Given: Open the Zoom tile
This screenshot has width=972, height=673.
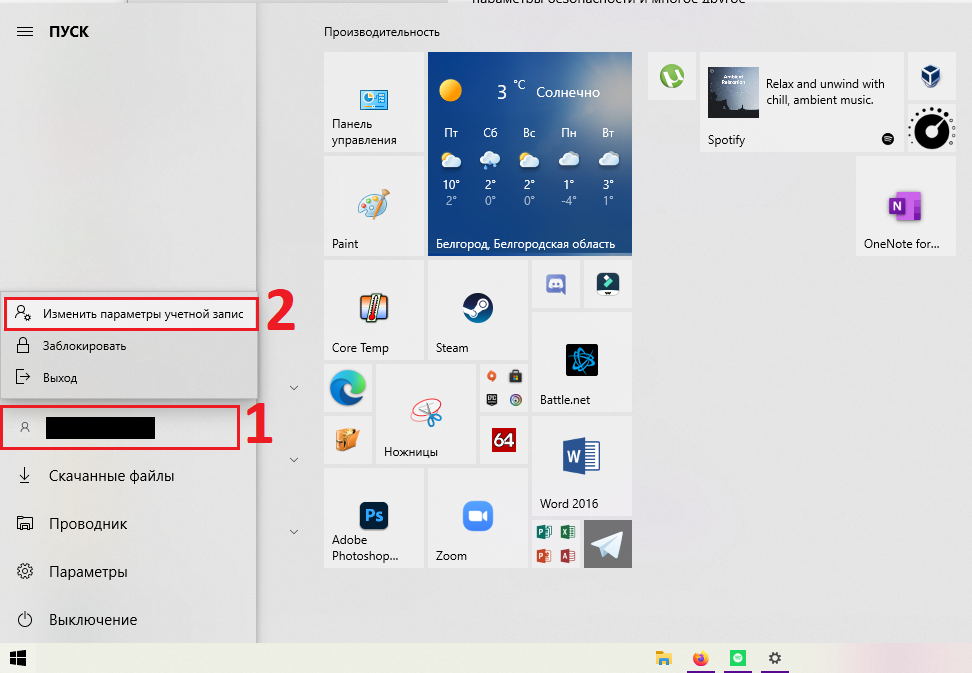Looking at the screenshot, I should [x=477, y=518].
